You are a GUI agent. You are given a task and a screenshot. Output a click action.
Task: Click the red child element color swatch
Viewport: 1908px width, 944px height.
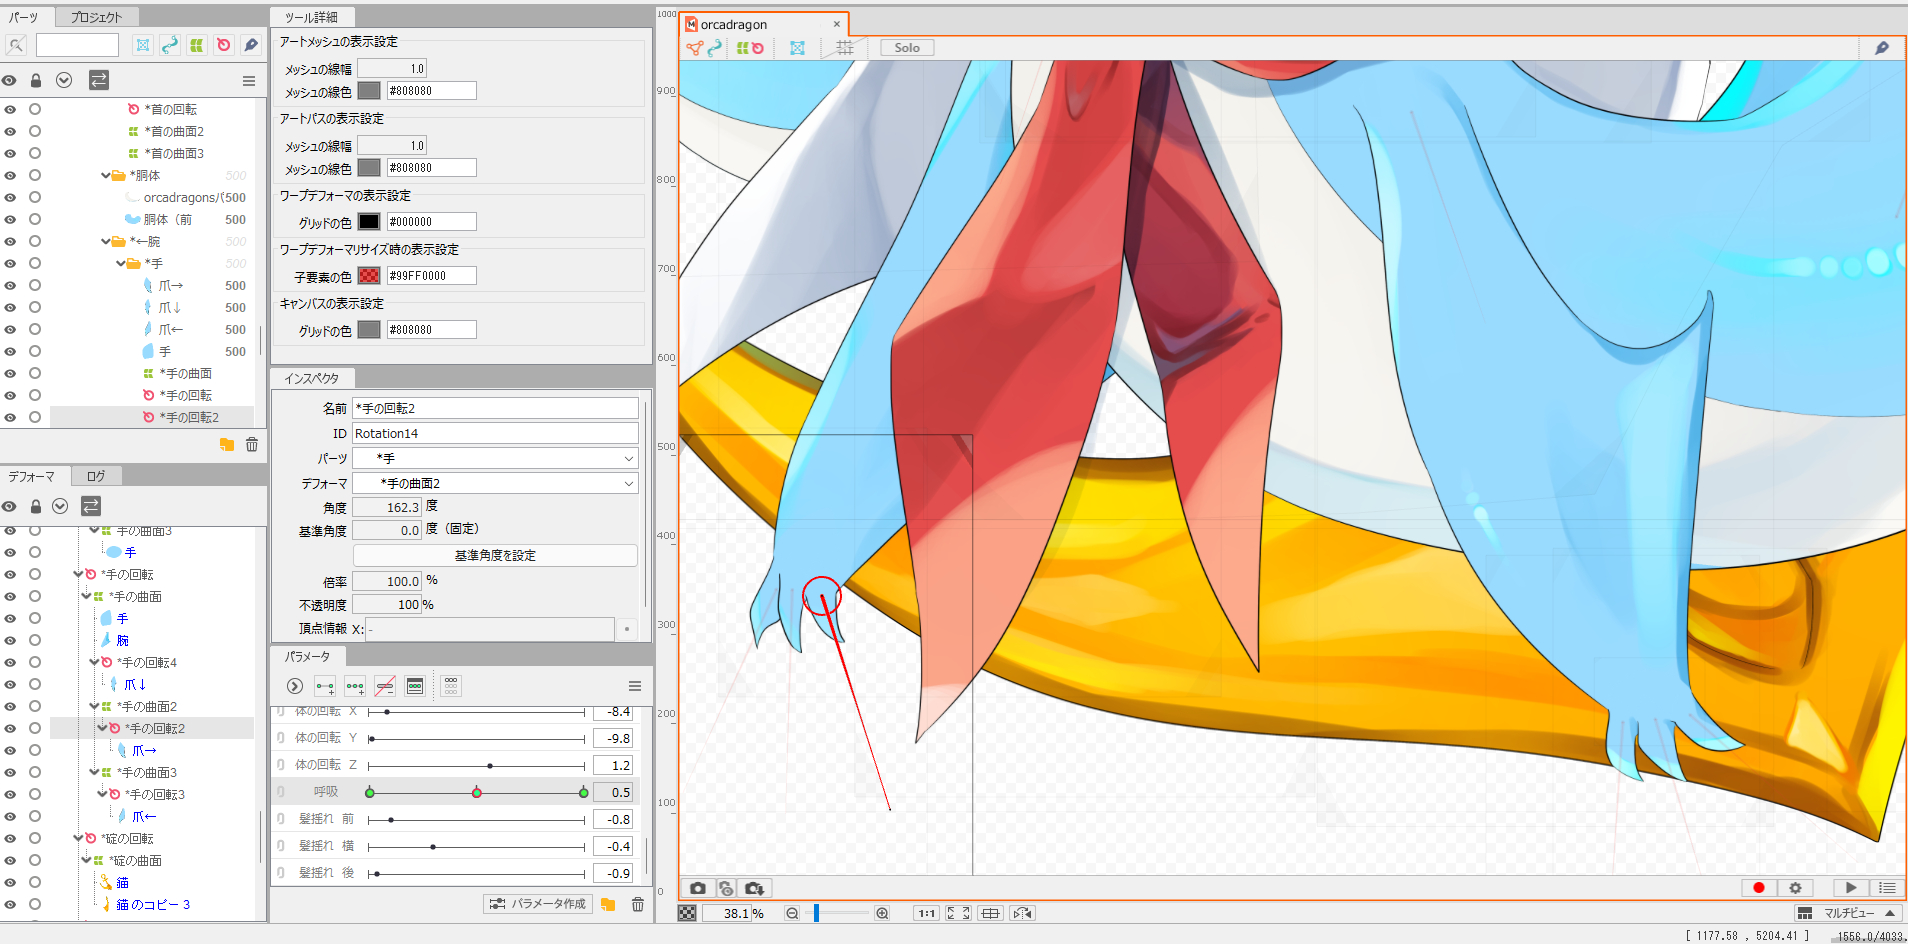coord(369,276)
